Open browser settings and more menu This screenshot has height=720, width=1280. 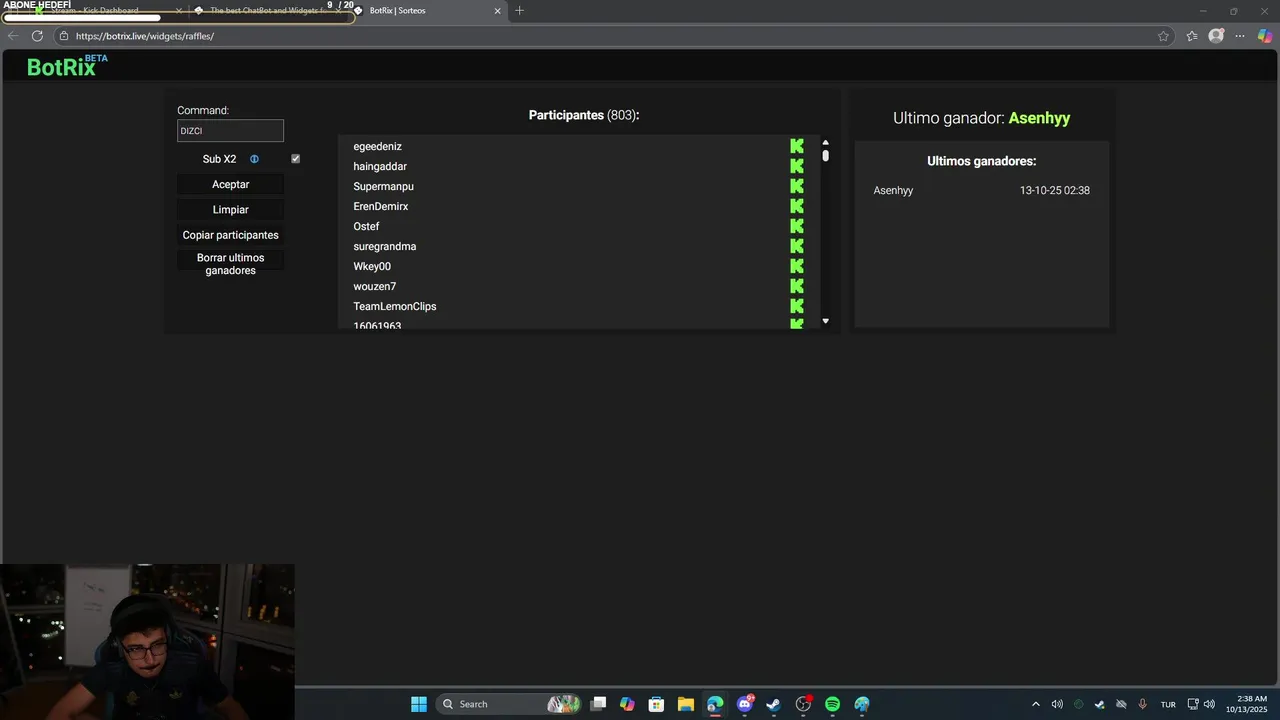1240,36
